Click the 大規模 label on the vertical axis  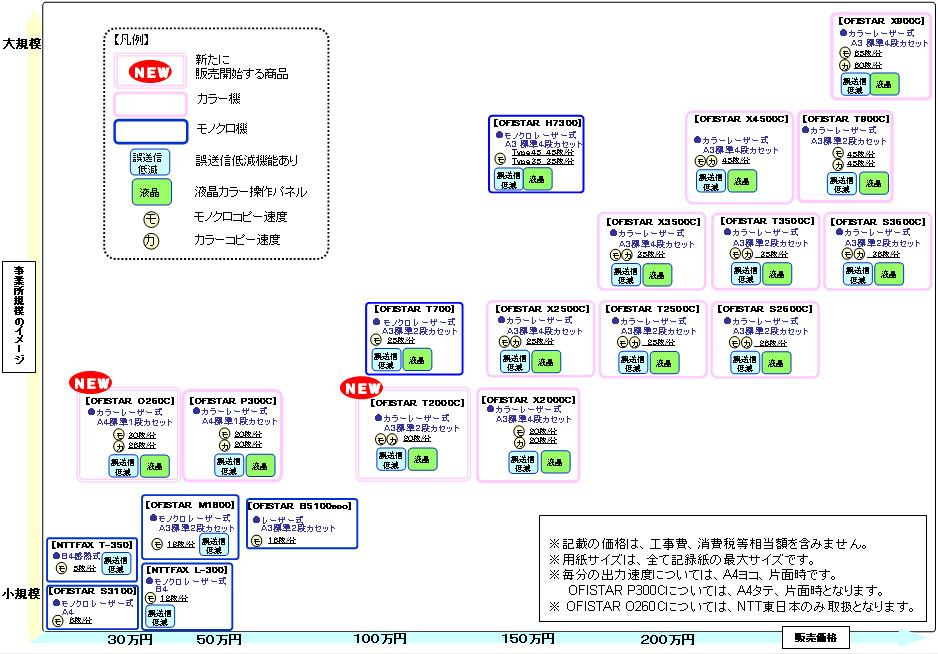(22, 44)
